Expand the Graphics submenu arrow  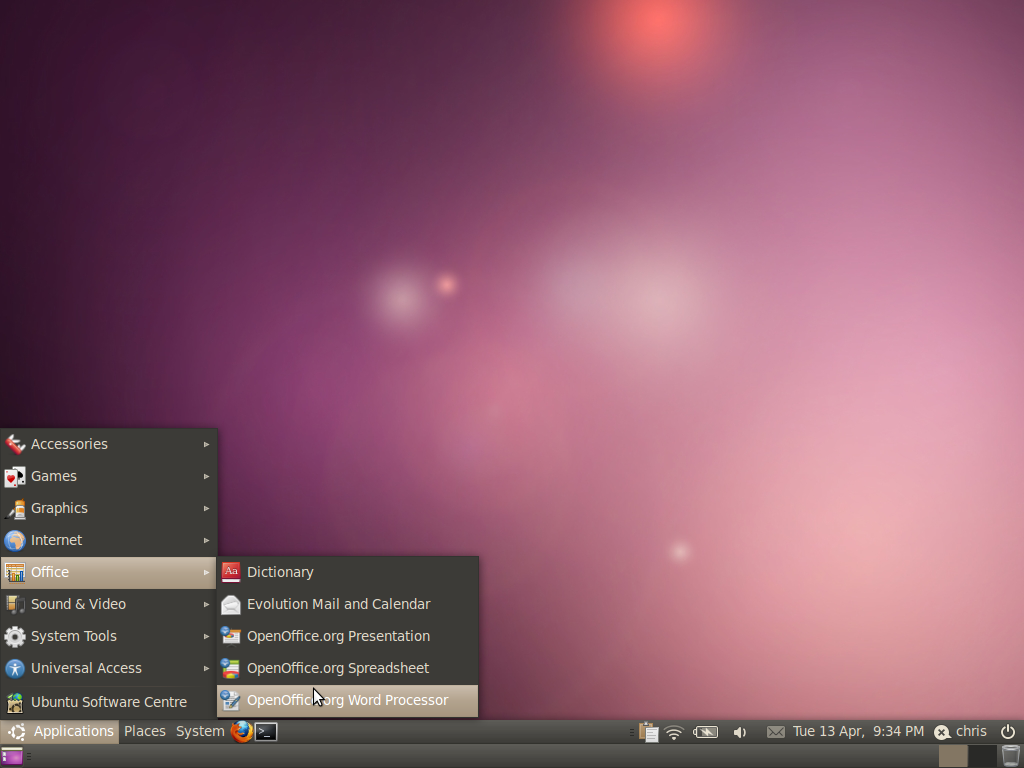point(206,508)
